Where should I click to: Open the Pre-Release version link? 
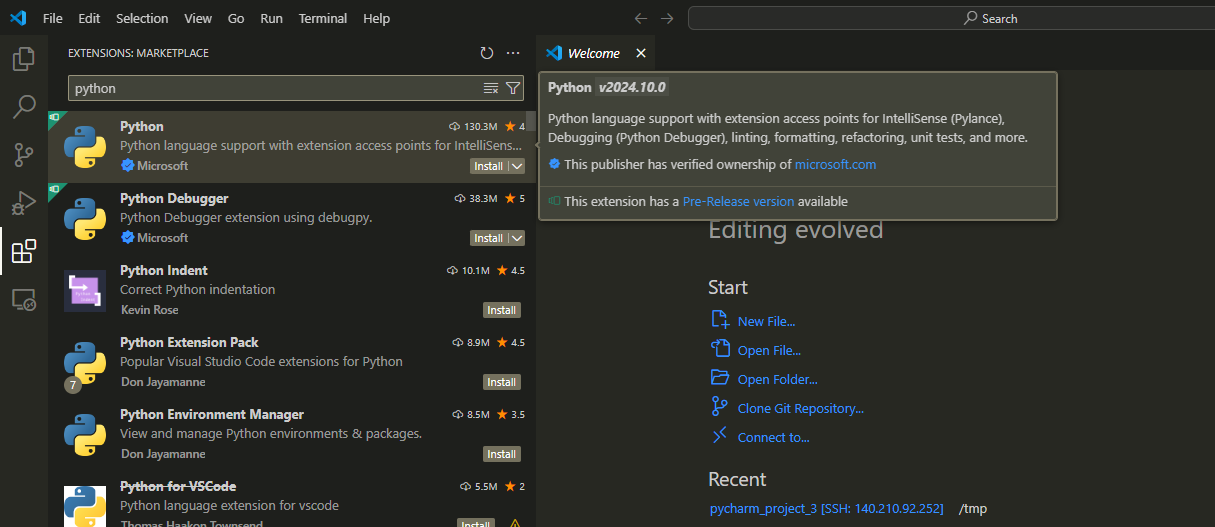tap(738, 201)
